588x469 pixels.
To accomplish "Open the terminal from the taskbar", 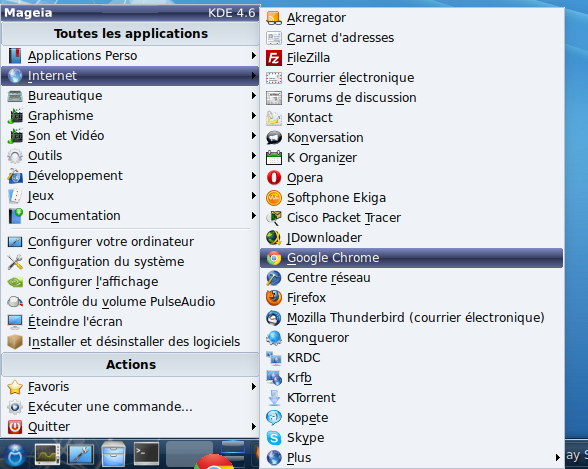I will (x=146, y=454).
